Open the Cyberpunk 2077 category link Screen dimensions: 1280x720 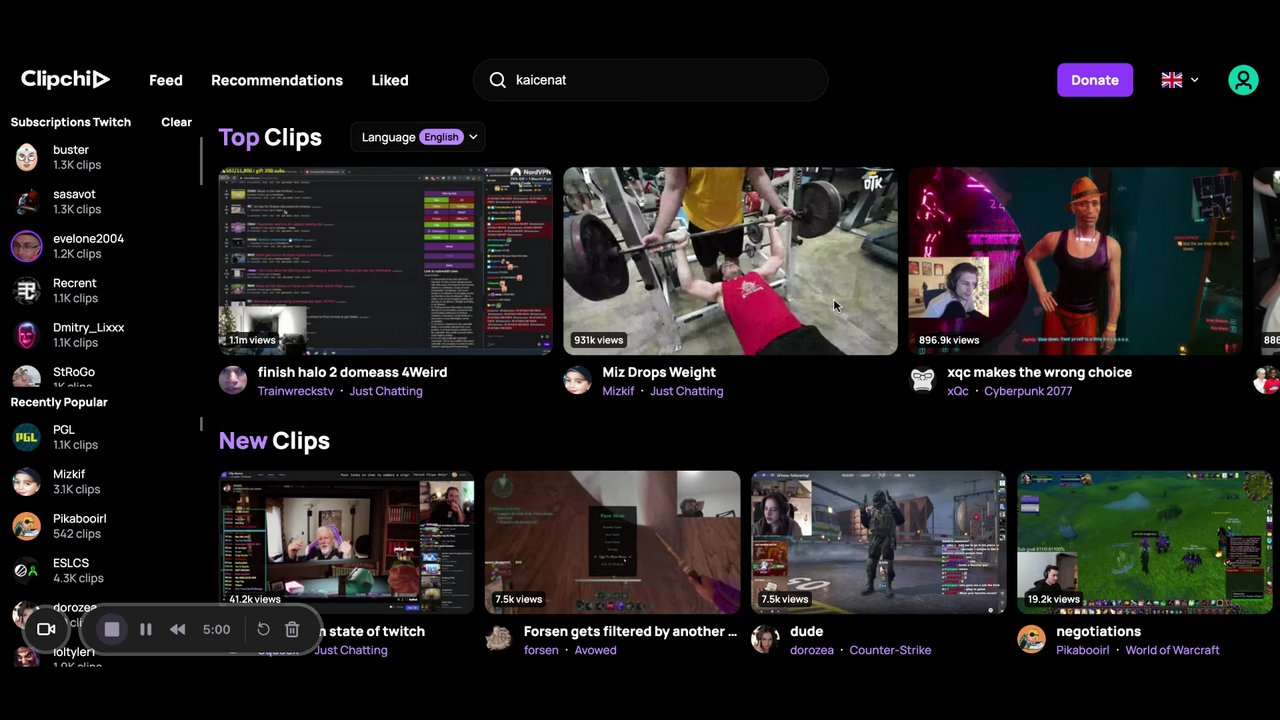point(1028,391)
